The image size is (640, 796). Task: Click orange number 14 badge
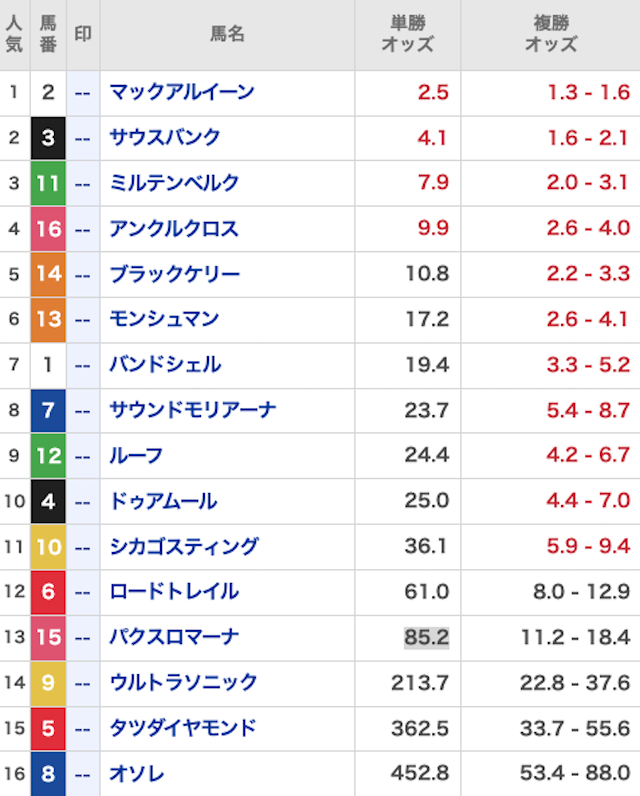coord(48,274)
